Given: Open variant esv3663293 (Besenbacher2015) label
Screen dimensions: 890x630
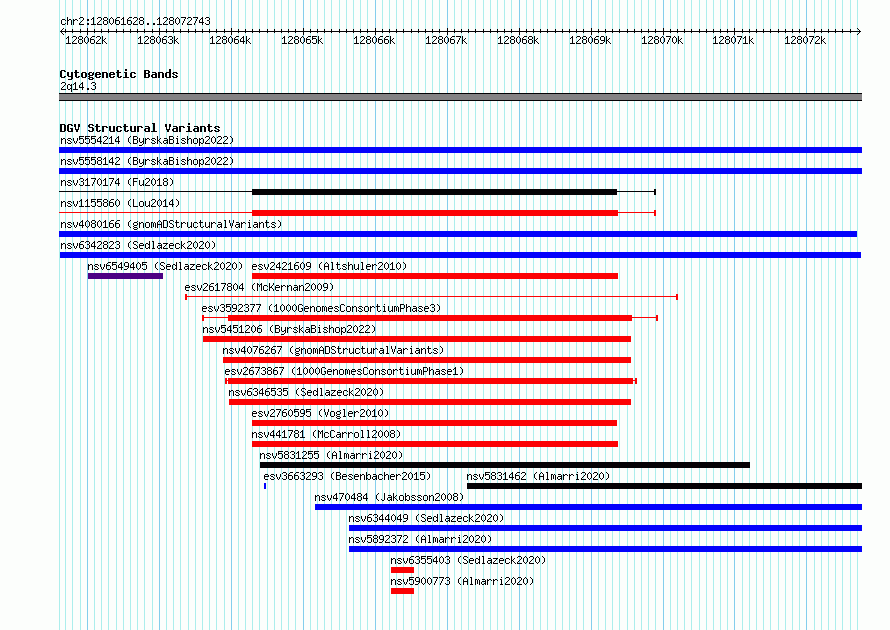Looking at the screenshot, I should (347, 476).
